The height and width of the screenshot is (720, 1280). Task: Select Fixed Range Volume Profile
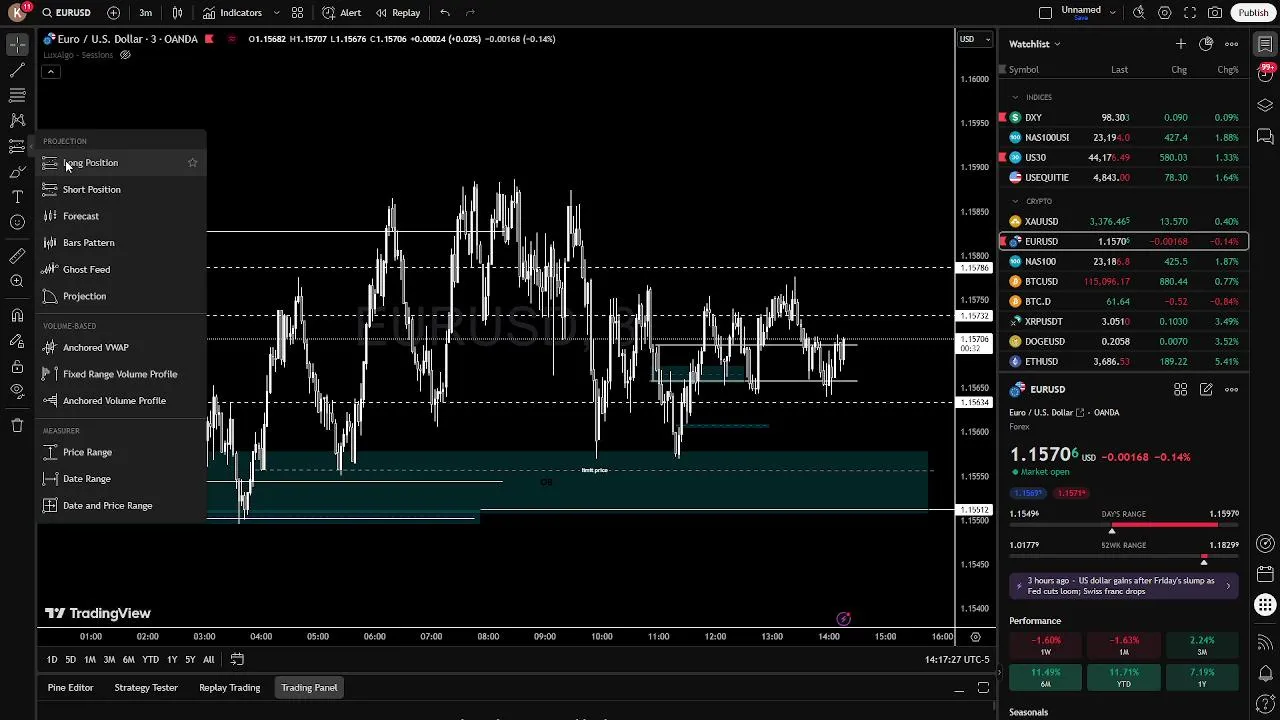(x=122, y=374)
